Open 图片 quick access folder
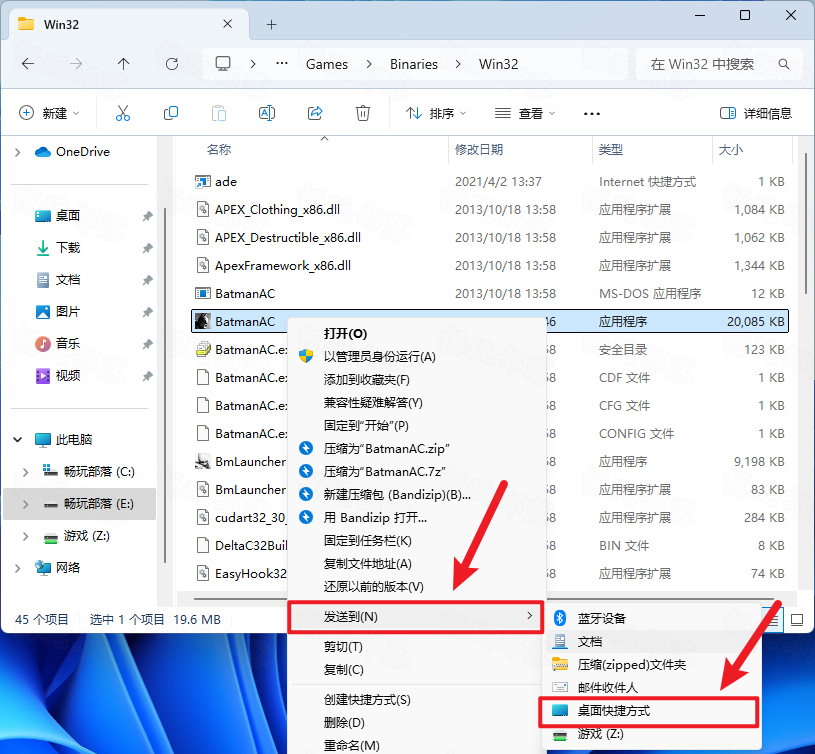The height and width of the screenshot is (754, 815). click(x=68, y=312)
